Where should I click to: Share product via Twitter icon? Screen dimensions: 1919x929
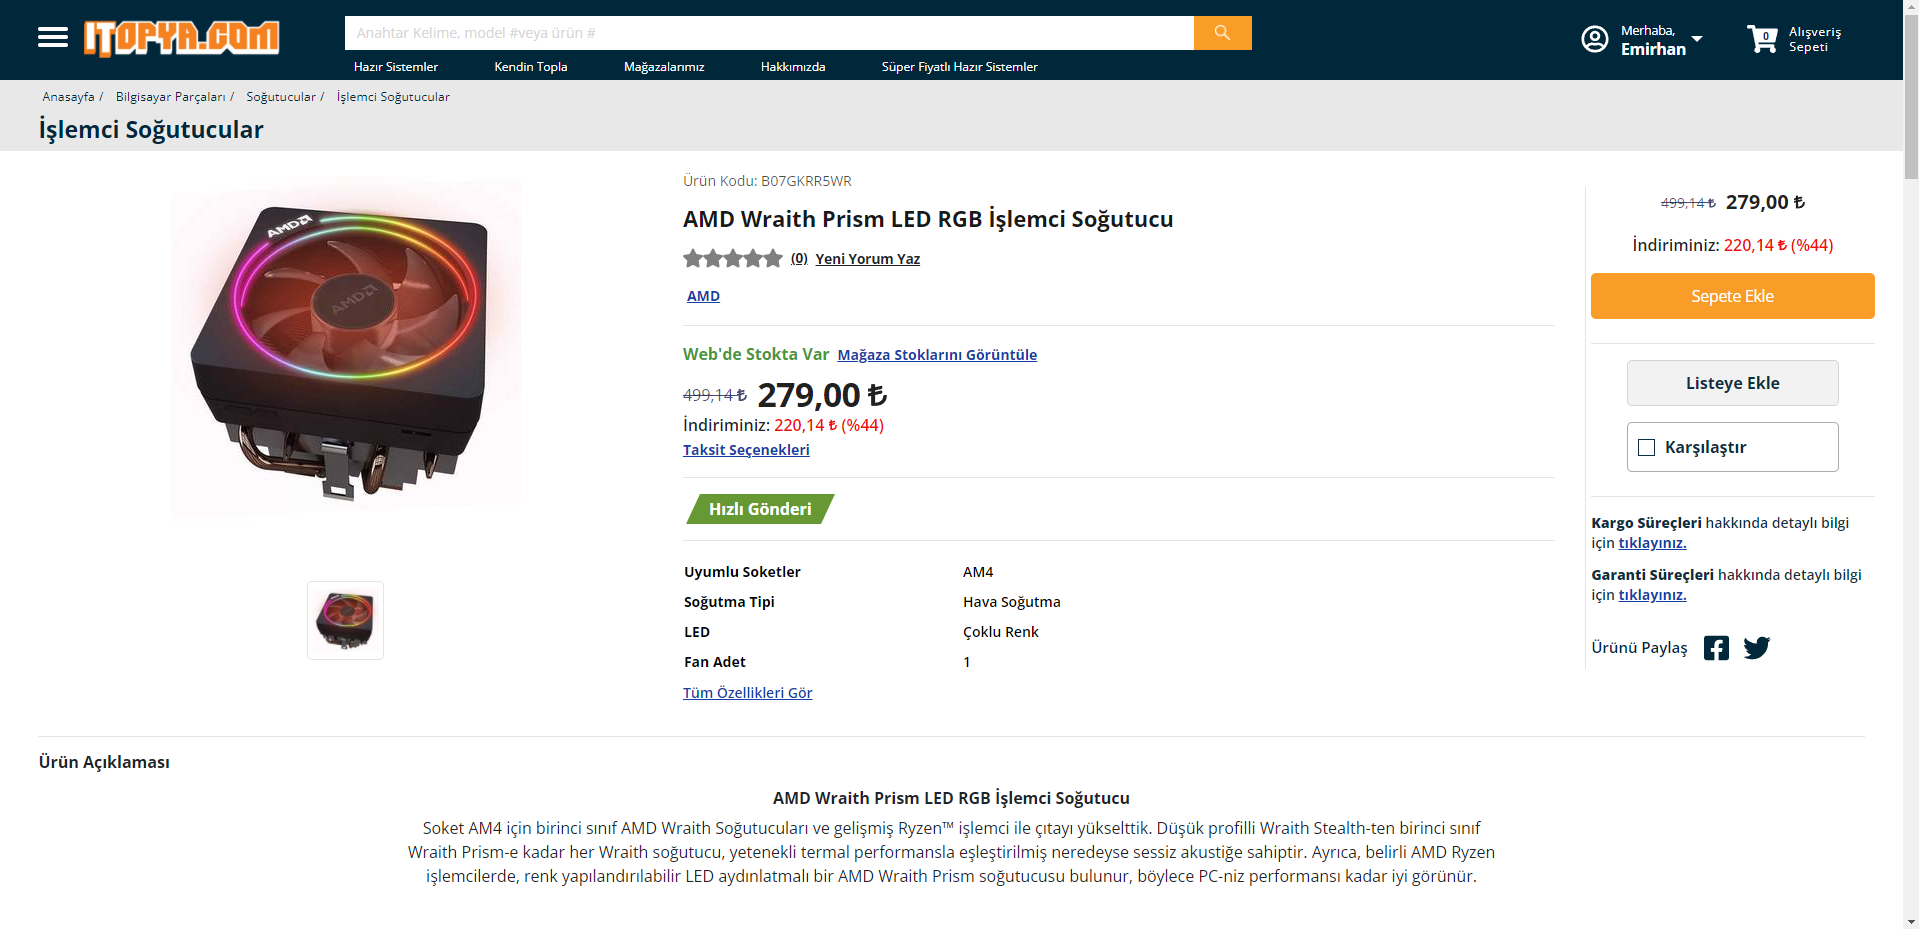[x=1756, y=648]
